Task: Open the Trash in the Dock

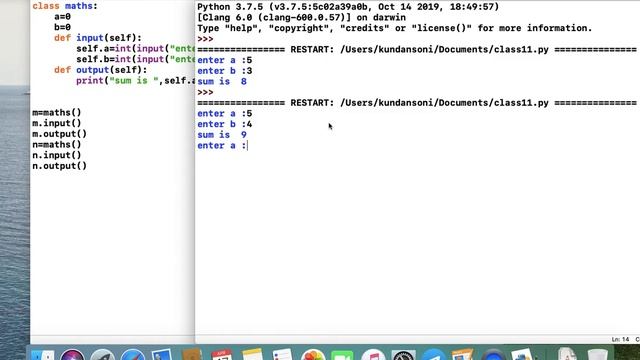Action: (598, 354)
